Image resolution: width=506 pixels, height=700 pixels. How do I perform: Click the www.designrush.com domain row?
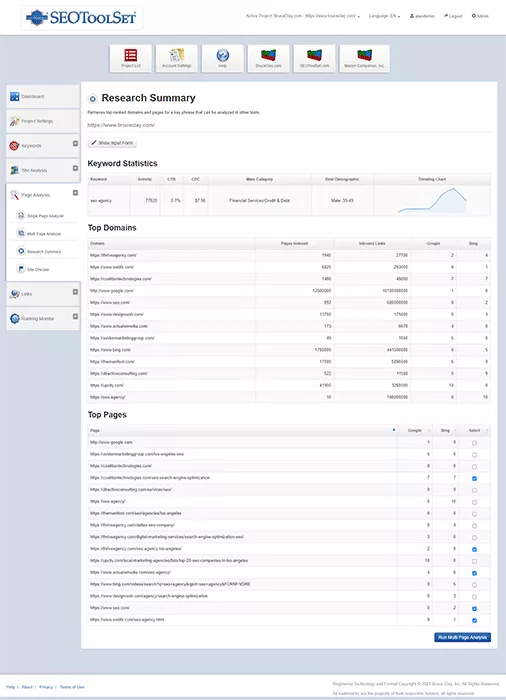click(x=289, y=314)
